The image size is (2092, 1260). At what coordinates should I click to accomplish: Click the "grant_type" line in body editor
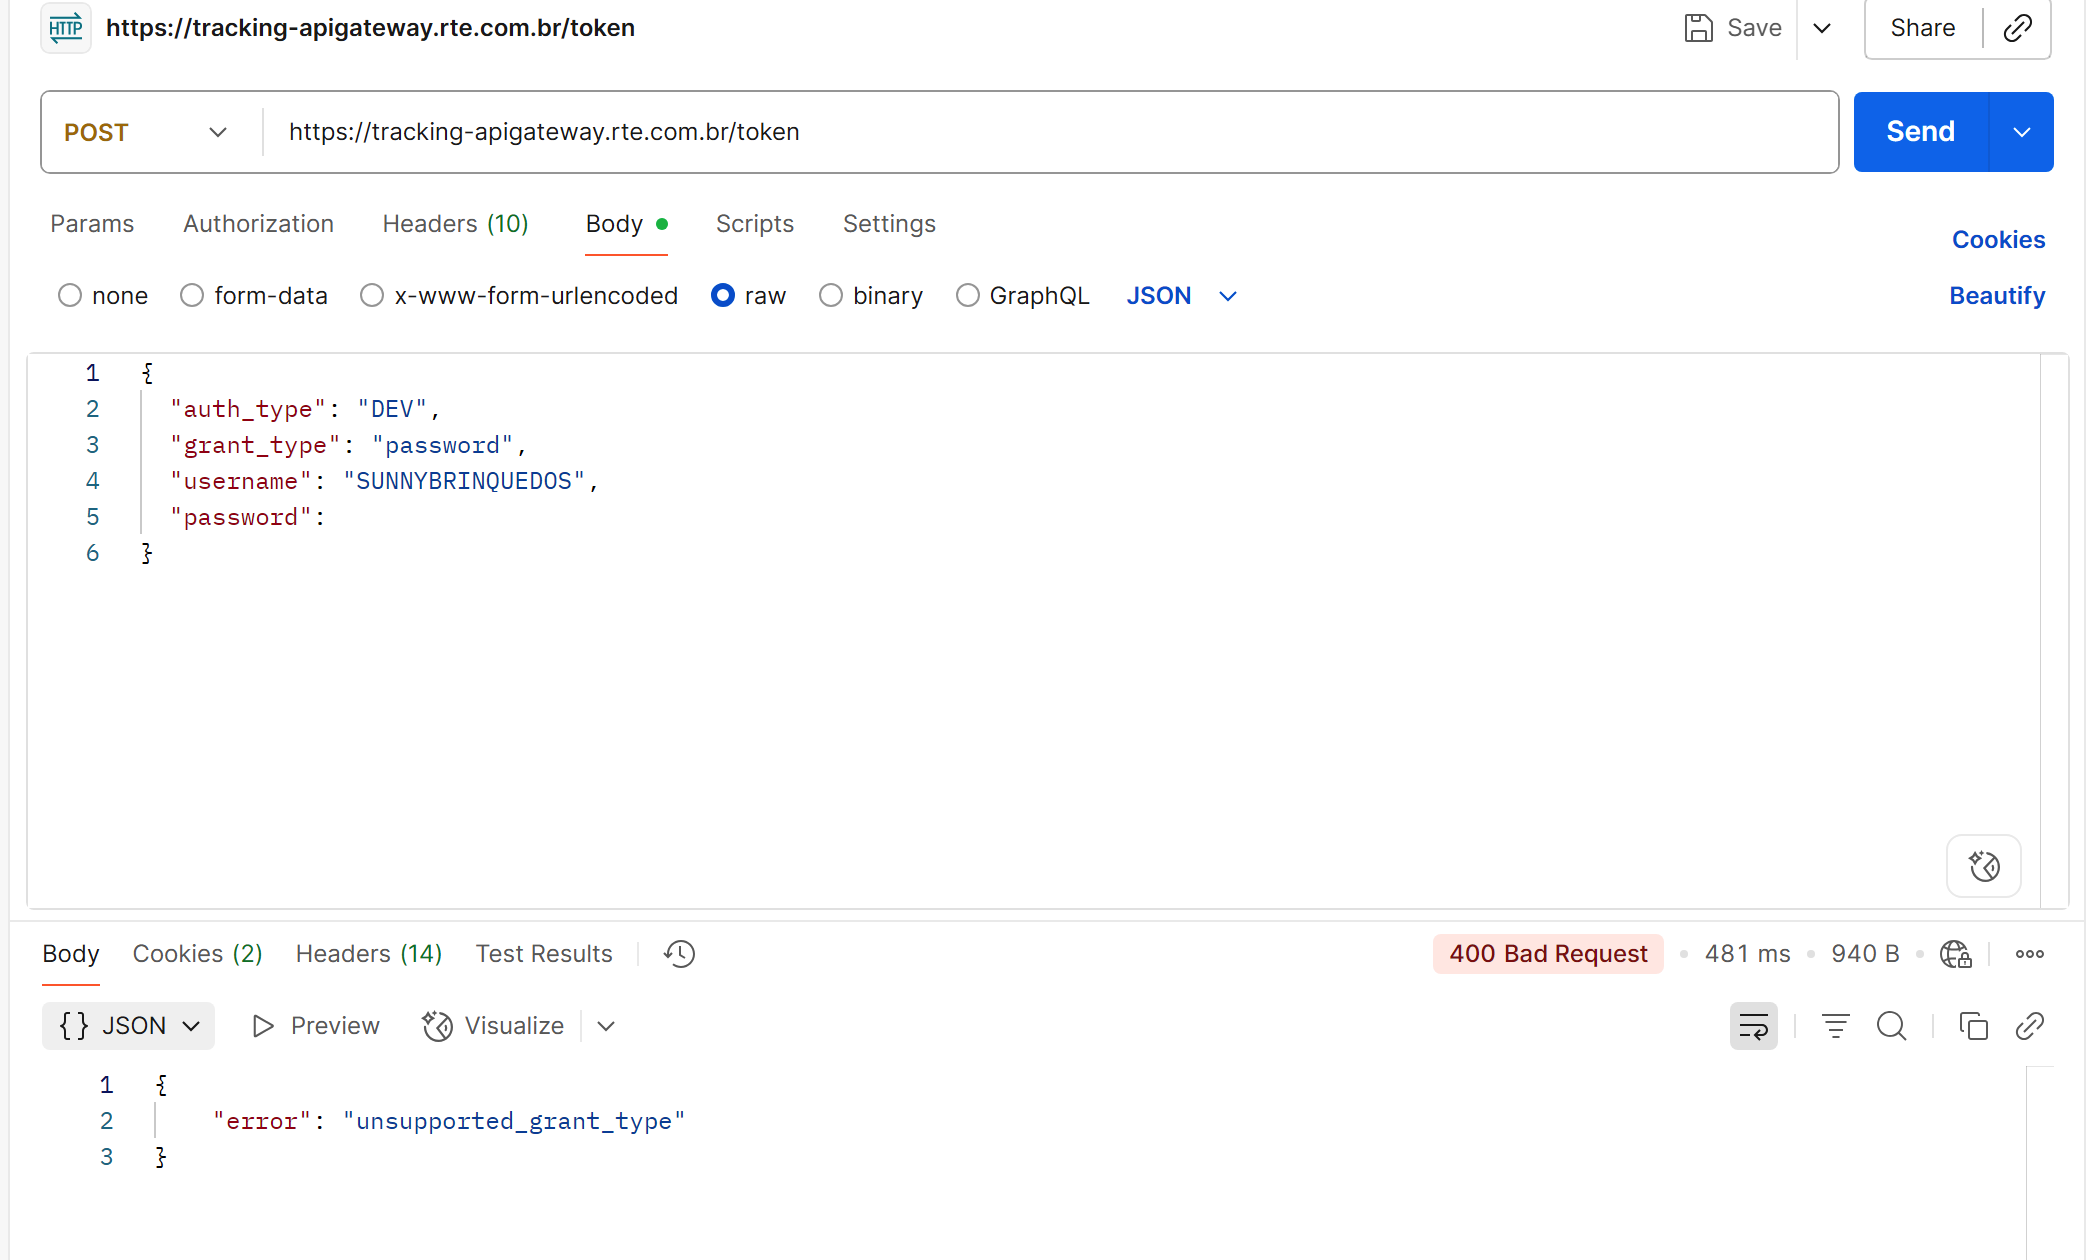[x=348, y=445]
